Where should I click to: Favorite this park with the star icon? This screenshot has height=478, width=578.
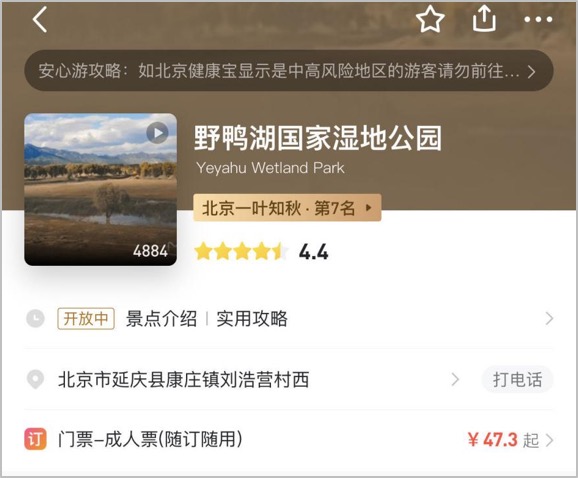[430, 19]
